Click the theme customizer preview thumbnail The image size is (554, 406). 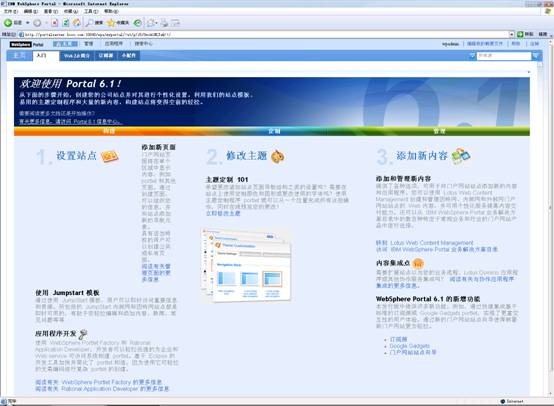tap(246, 265)
